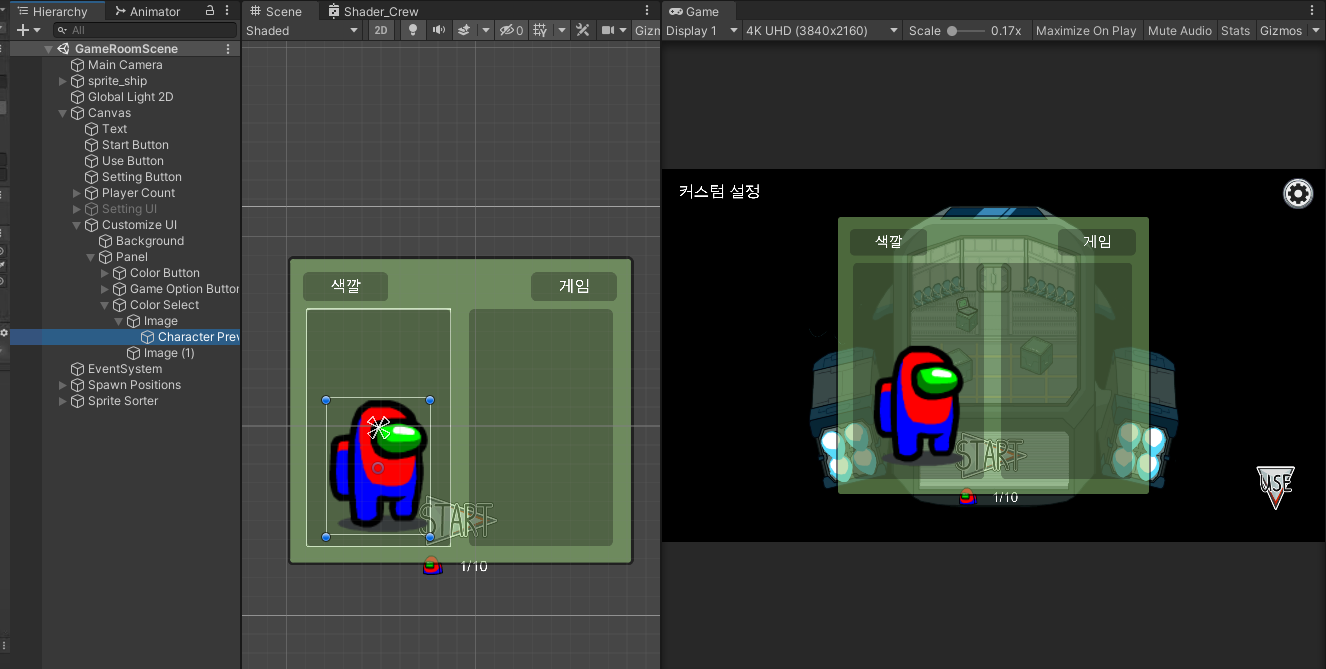Click 색깔 button in Scene view
The image size is (1326, 669).
pos(345,286)
